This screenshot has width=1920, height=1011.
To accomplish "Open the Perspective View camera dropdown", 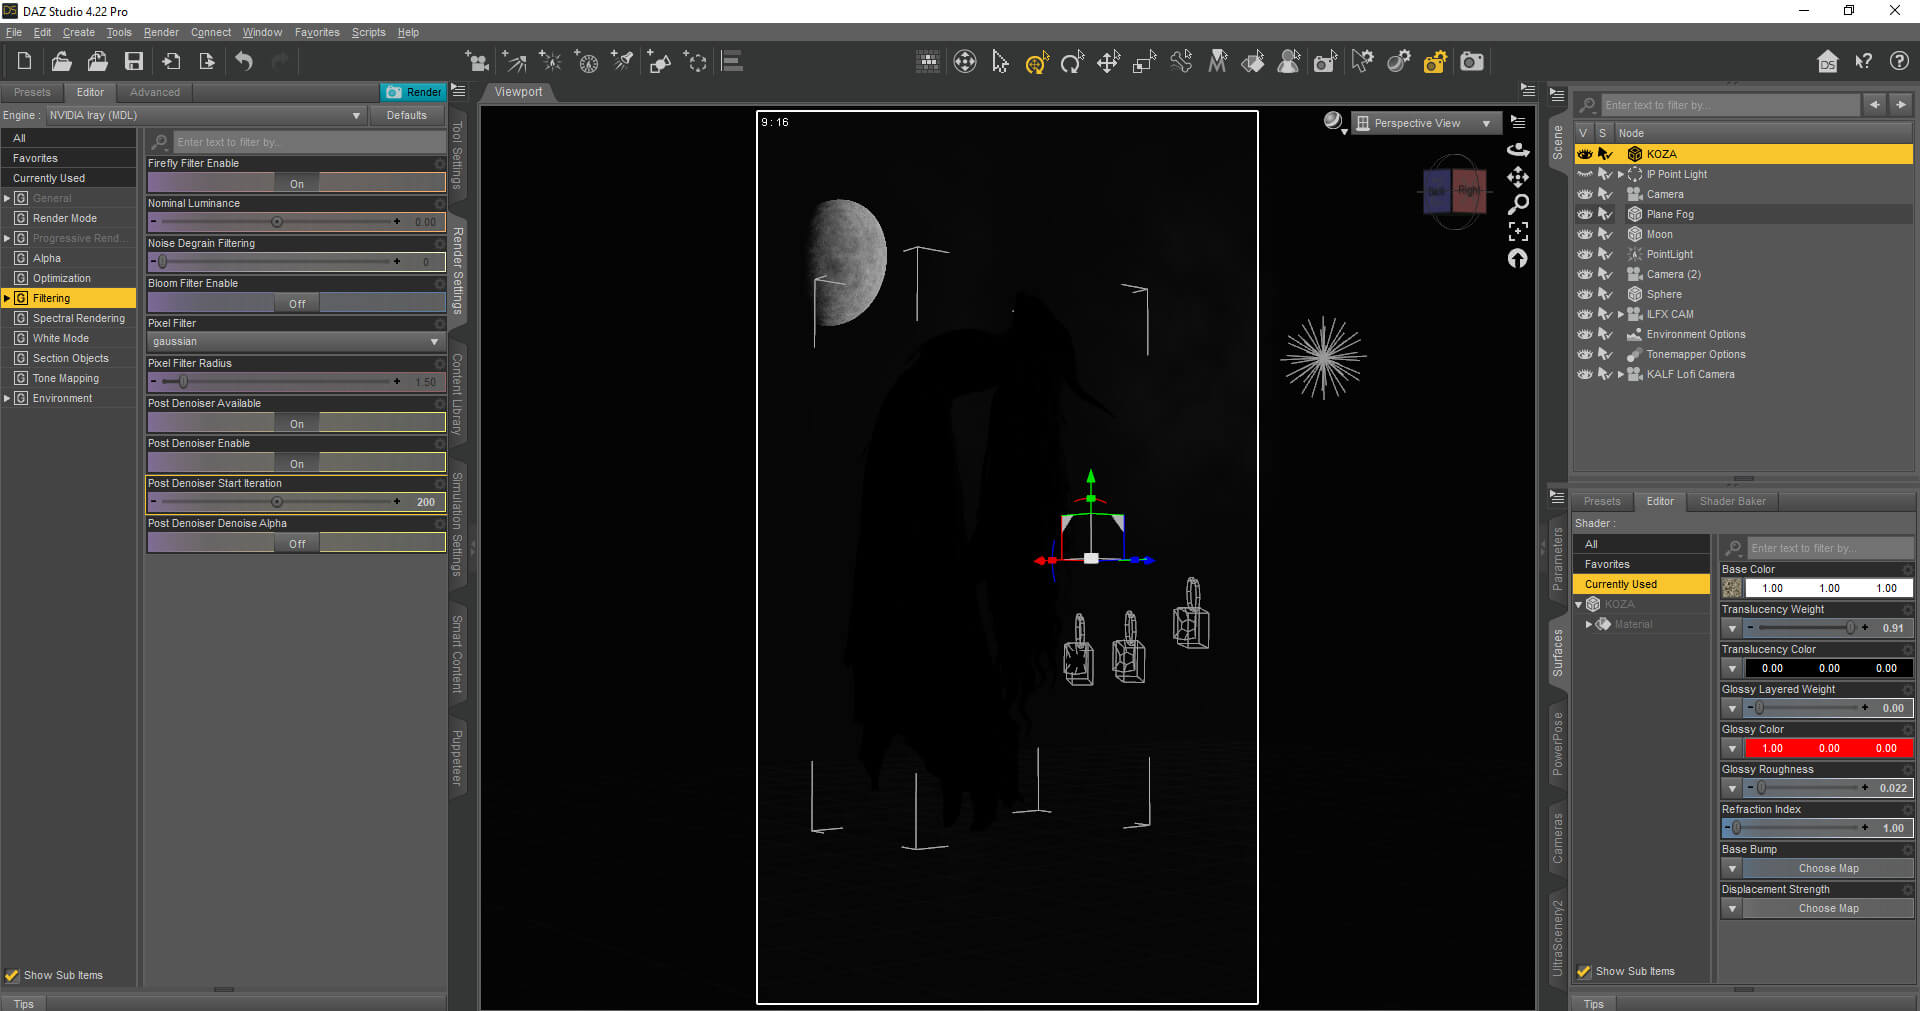I will pos(1427,123).
